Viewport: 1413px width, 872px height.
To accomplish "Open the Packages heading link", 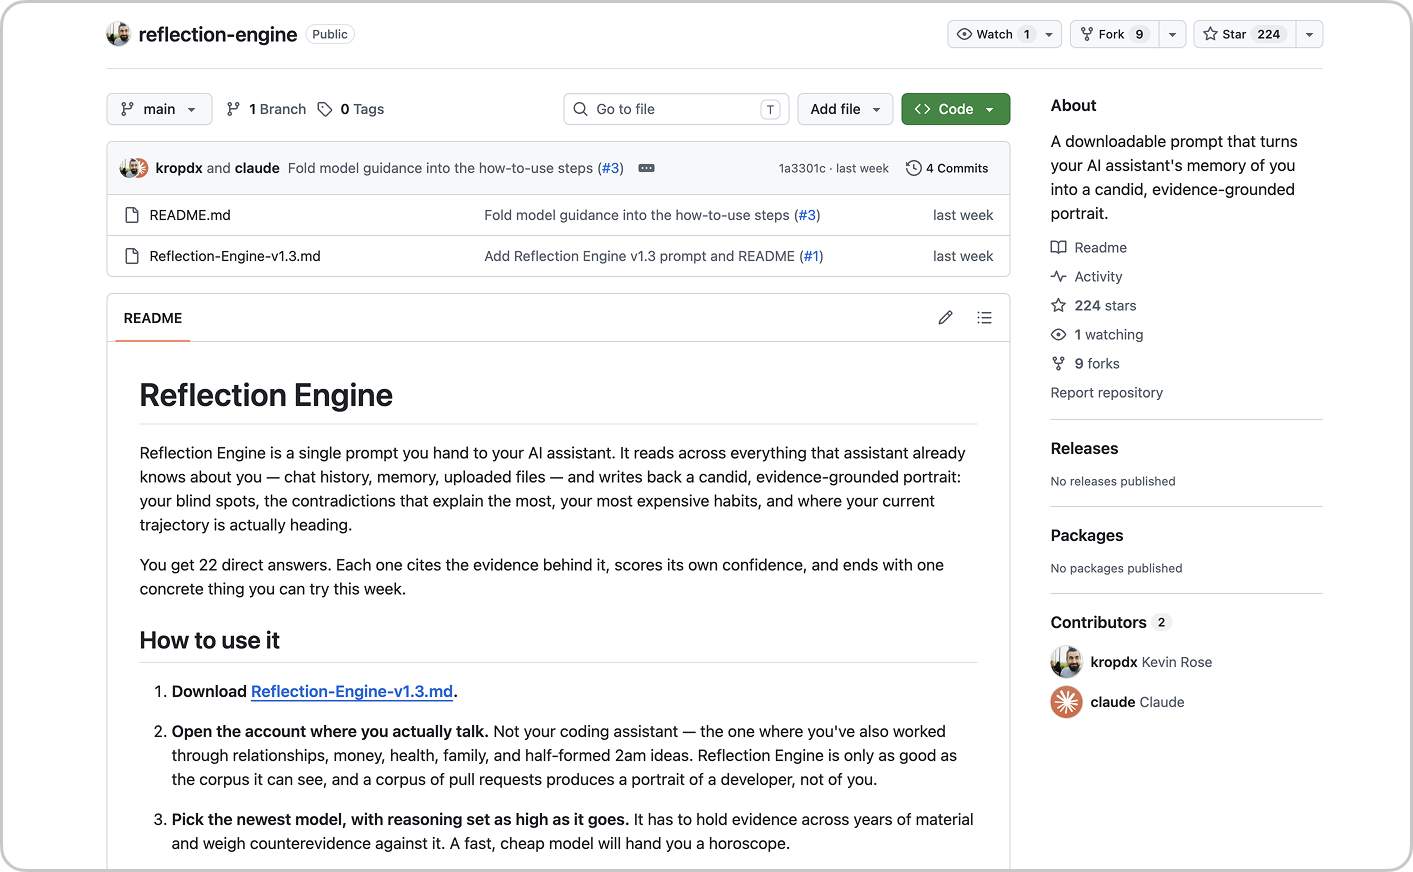I will [1087, 535].
